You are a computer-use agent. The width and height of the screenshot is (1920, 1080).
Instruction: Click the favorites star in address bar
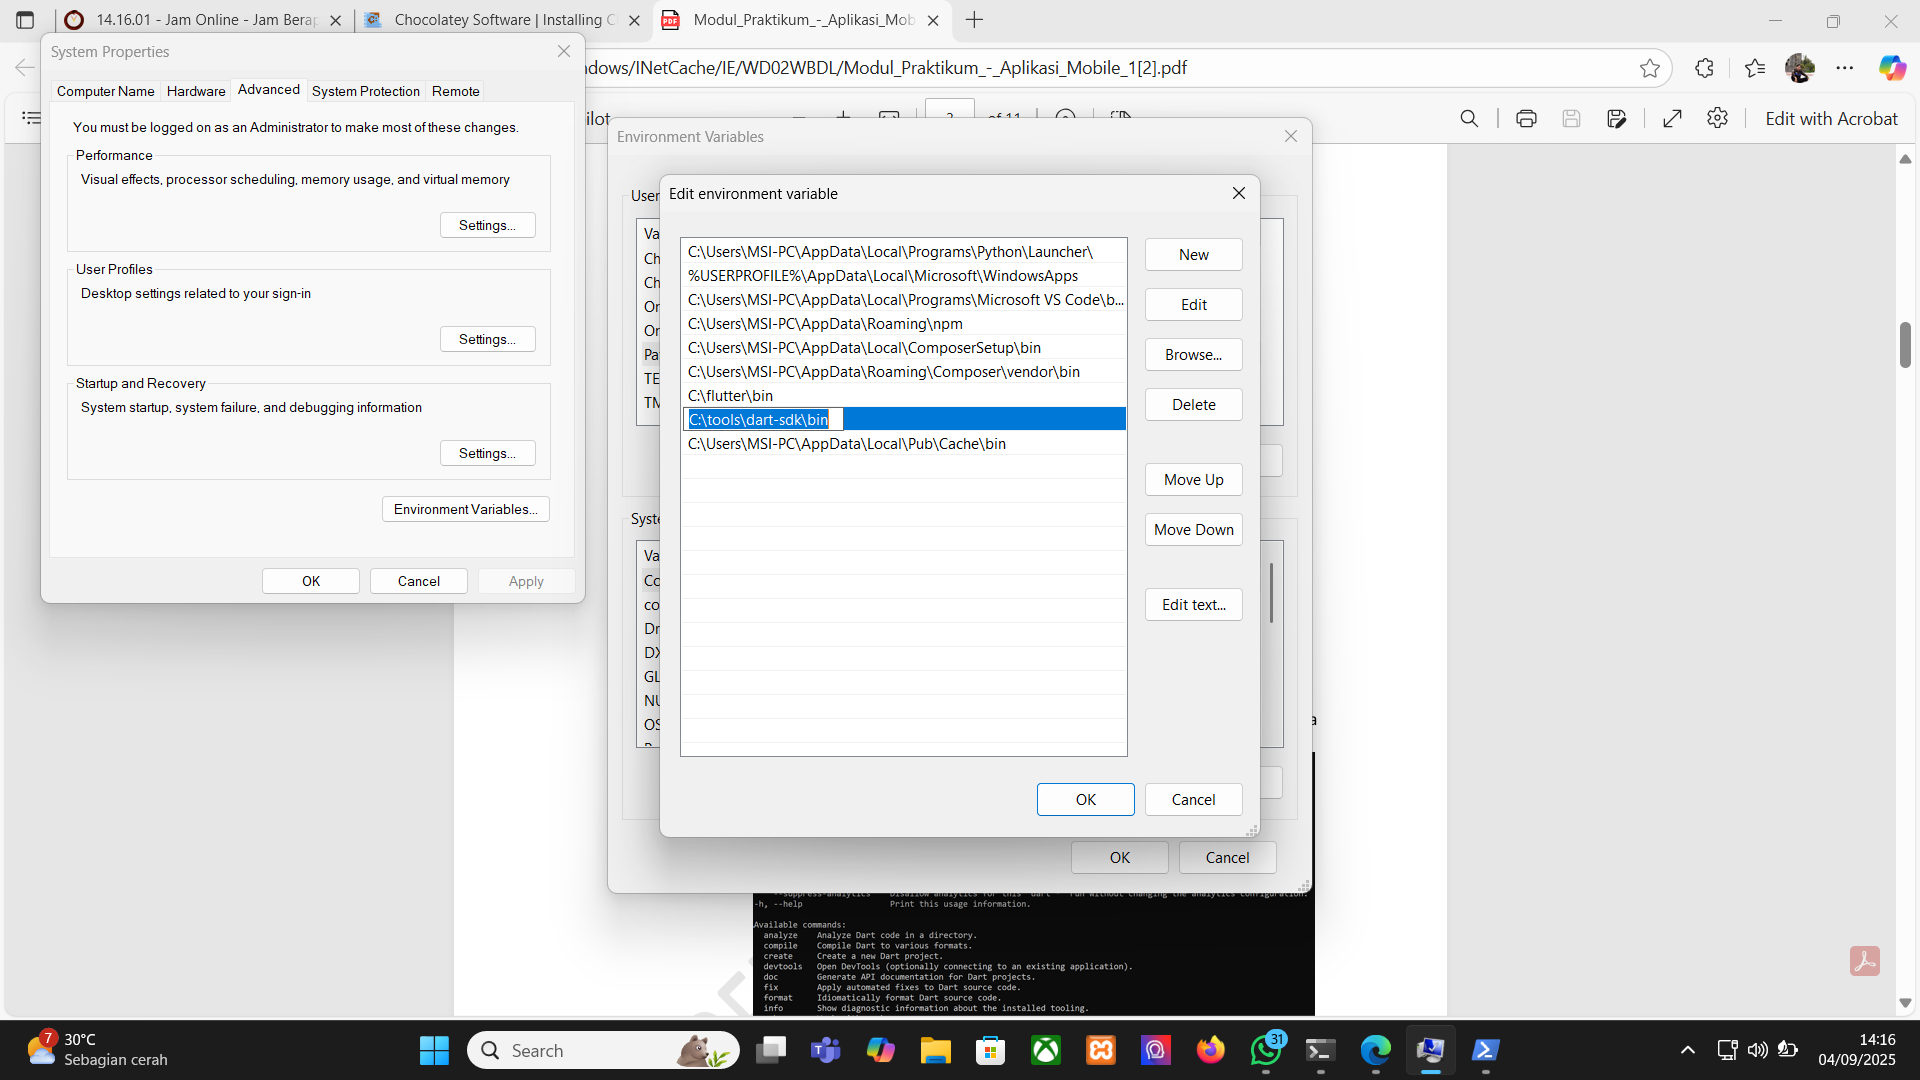(x=1650, y=68)
